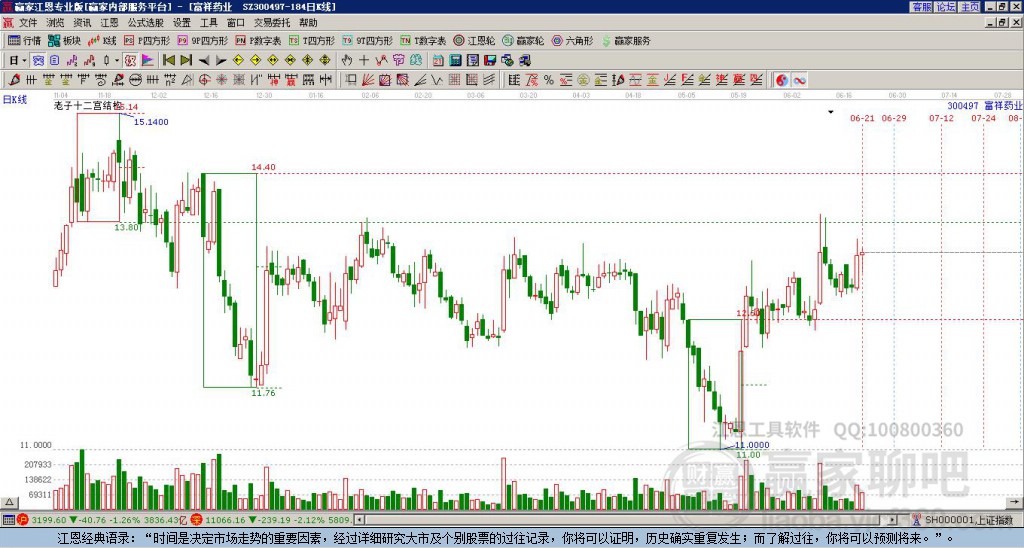Open the 工具 menu
Screen dimensions: 1024x548
click(209, 23)
